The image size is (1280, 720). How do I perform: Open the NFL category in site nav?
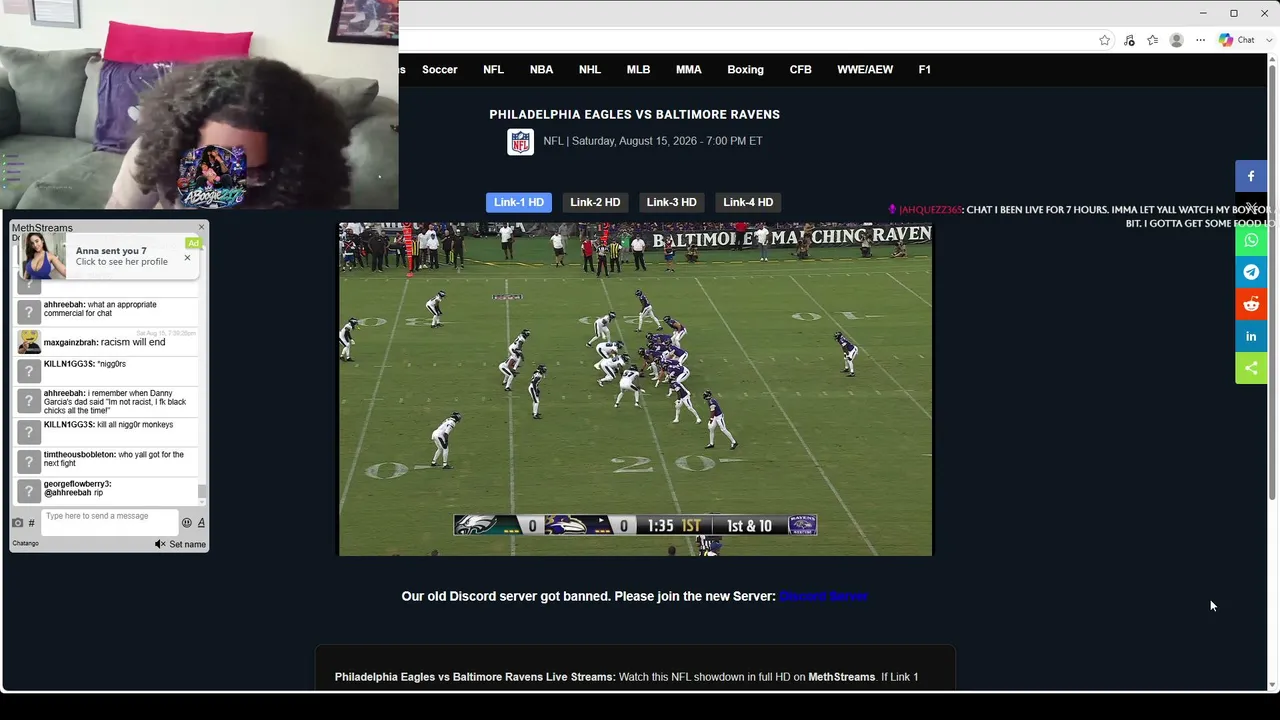pyautogui.click(x=493, y=70)
